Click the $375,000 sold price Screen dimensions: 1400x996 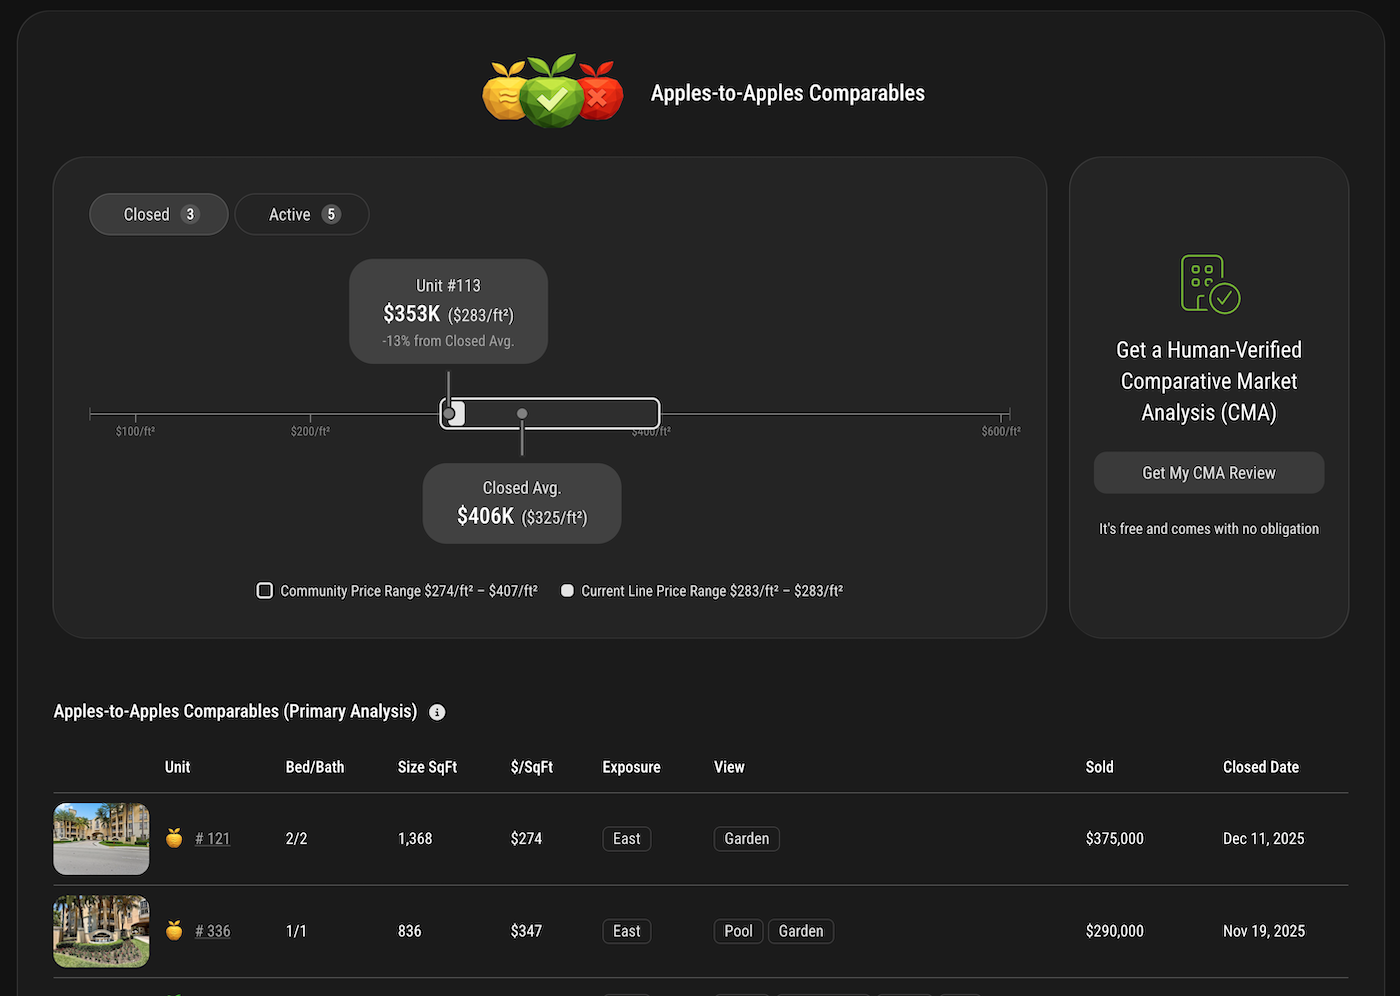coord(1115,839)
